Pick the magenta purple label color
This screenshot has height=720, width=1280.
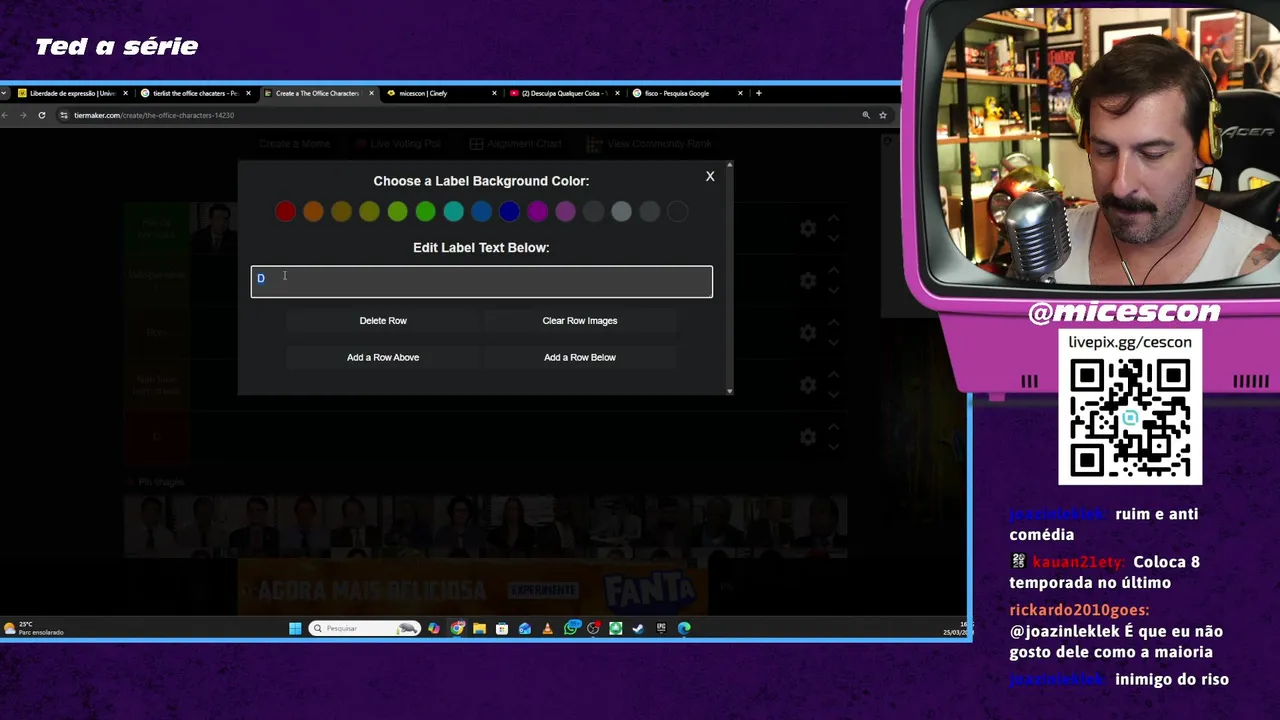pyautogui.click(x=537, y=212)
